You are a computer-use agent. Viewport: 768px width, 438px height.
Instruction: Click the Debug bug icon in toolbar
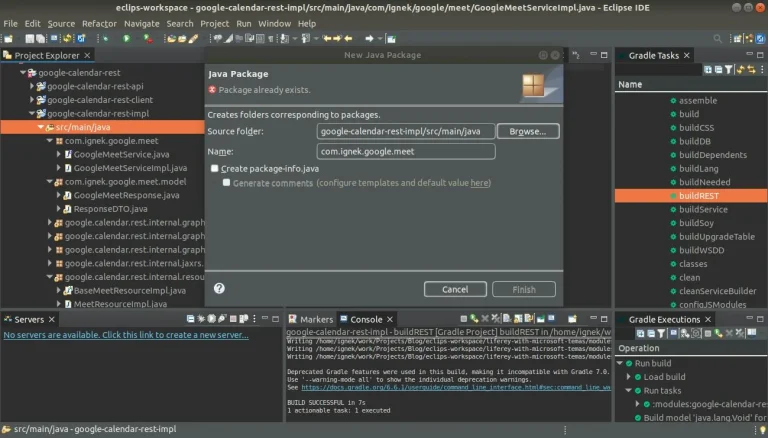[x=105, y=38]
